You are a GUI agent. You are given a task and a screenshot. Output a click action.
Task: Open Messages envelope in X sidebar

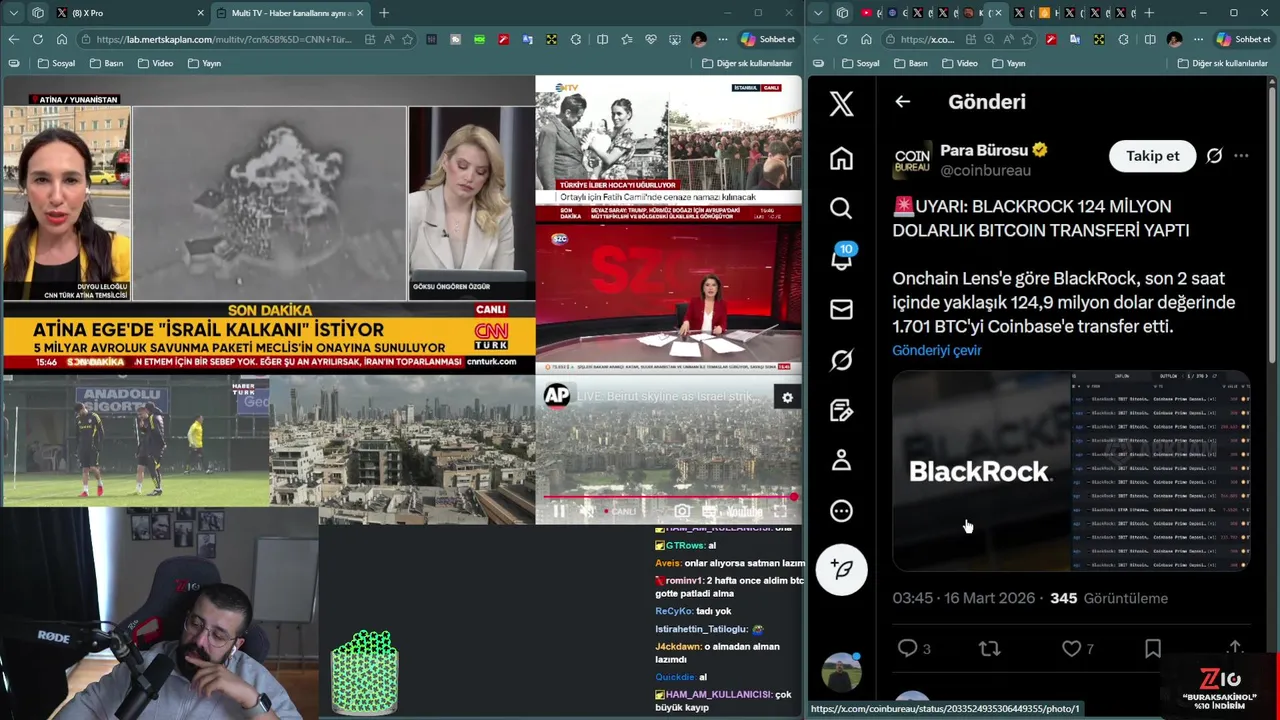[841, 309]
